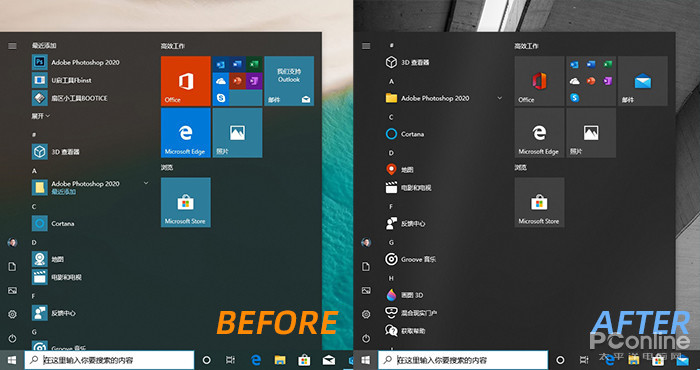700x370 pixels.
Task: Expand Adobe Photoshop 2020 folder chevron in AFTER menu
Action: (500, 98)
